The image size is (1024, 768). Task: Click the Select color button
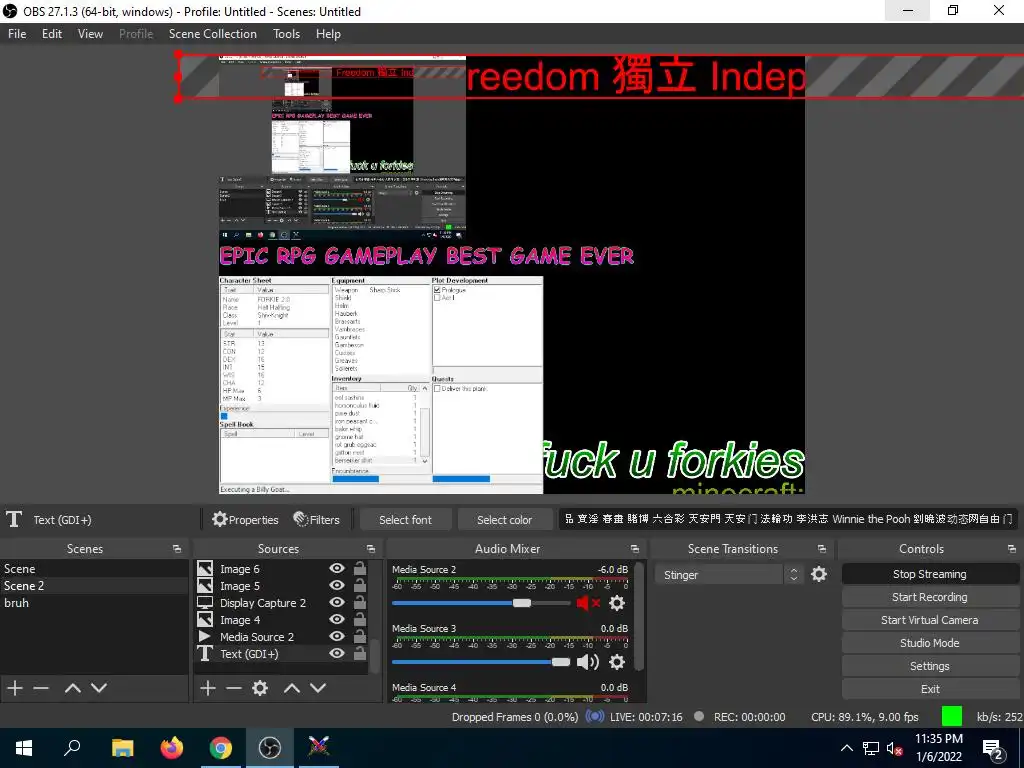pyautogui.click(x=504, y=520)
